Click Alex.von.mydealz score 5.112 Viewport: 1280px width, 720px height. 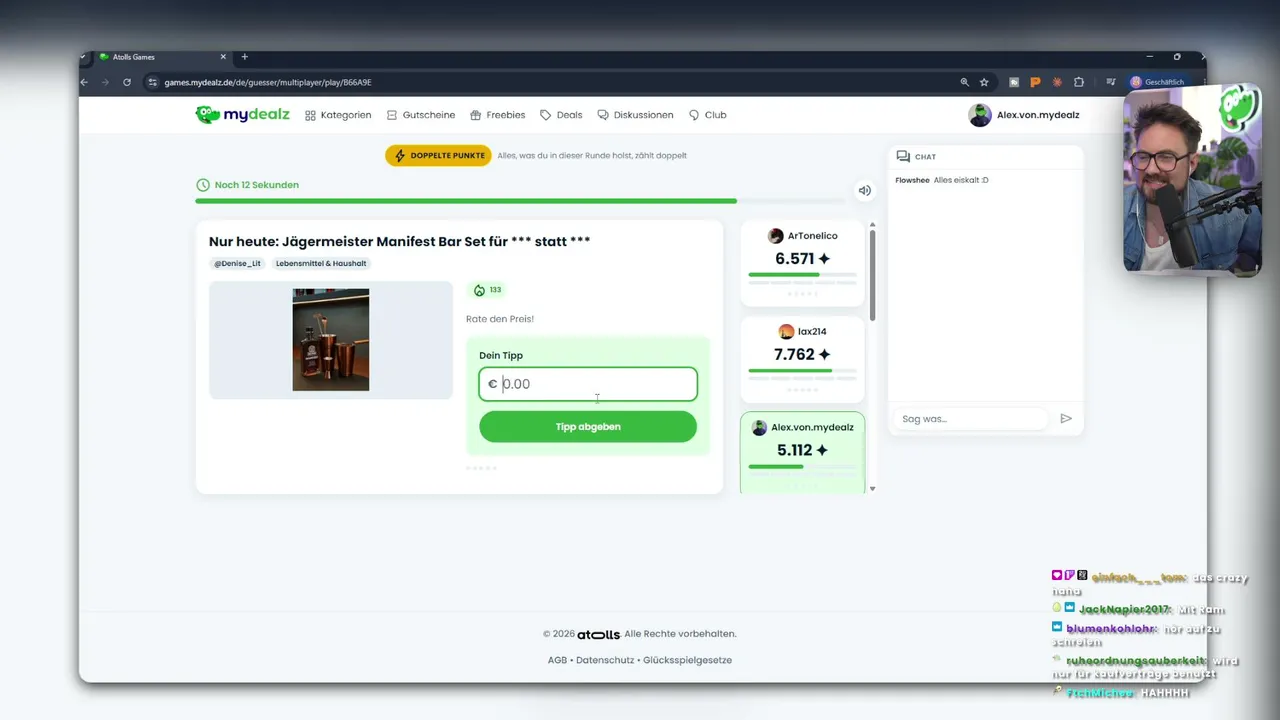pyautogui.click(x=802, y=450)
